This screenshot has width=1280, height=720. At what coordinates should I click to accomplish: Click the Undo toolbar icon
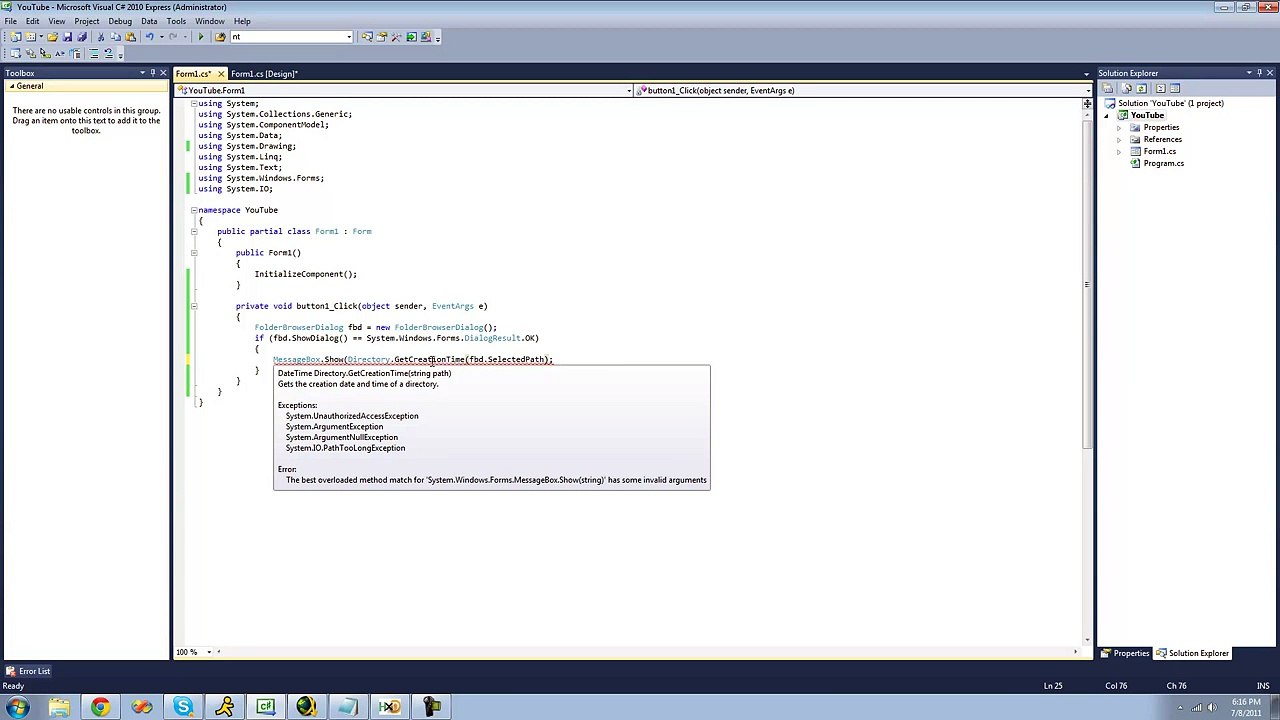[150, 37]
